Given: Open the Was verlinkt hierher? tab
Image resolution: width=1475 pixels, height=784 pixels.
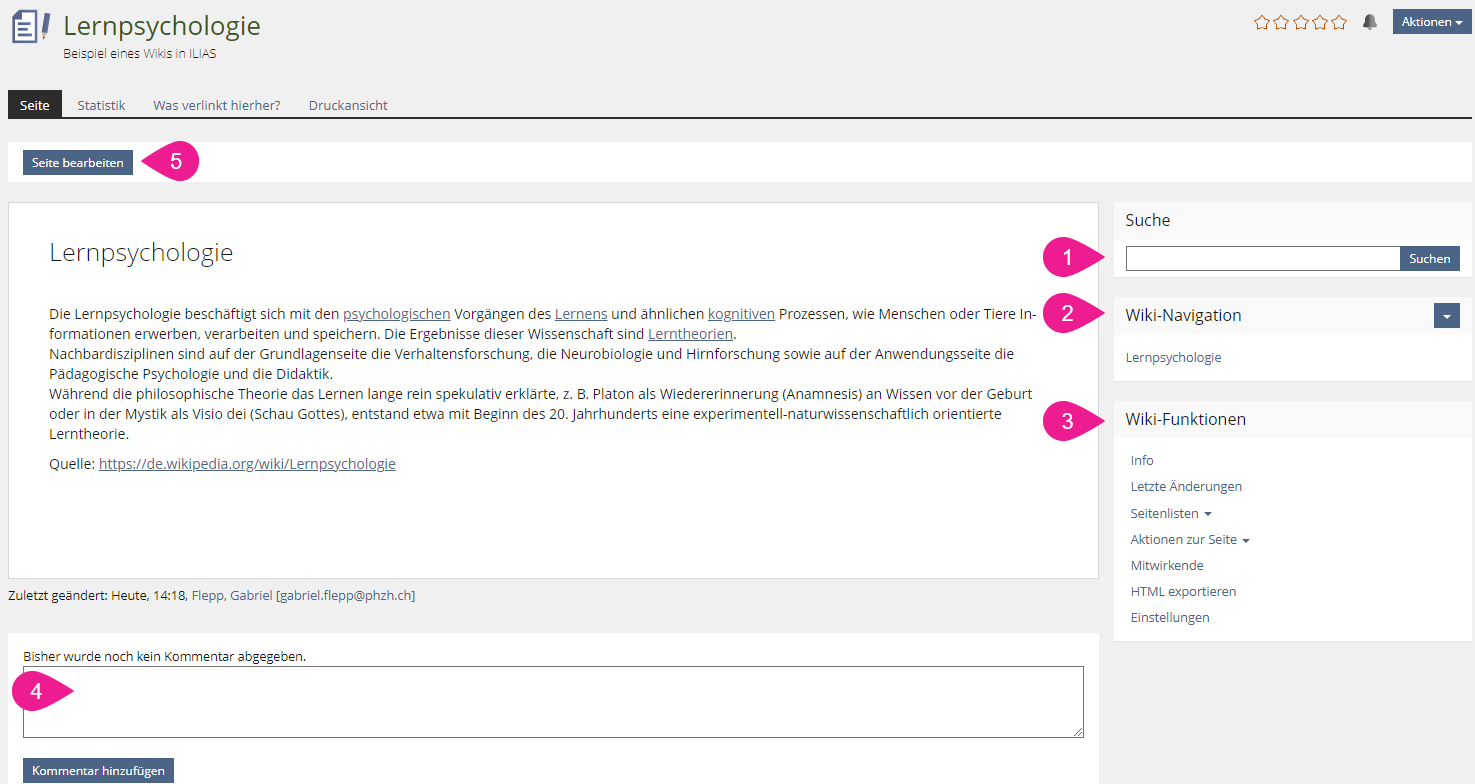Looking at the screenshot, I should 216,105.
